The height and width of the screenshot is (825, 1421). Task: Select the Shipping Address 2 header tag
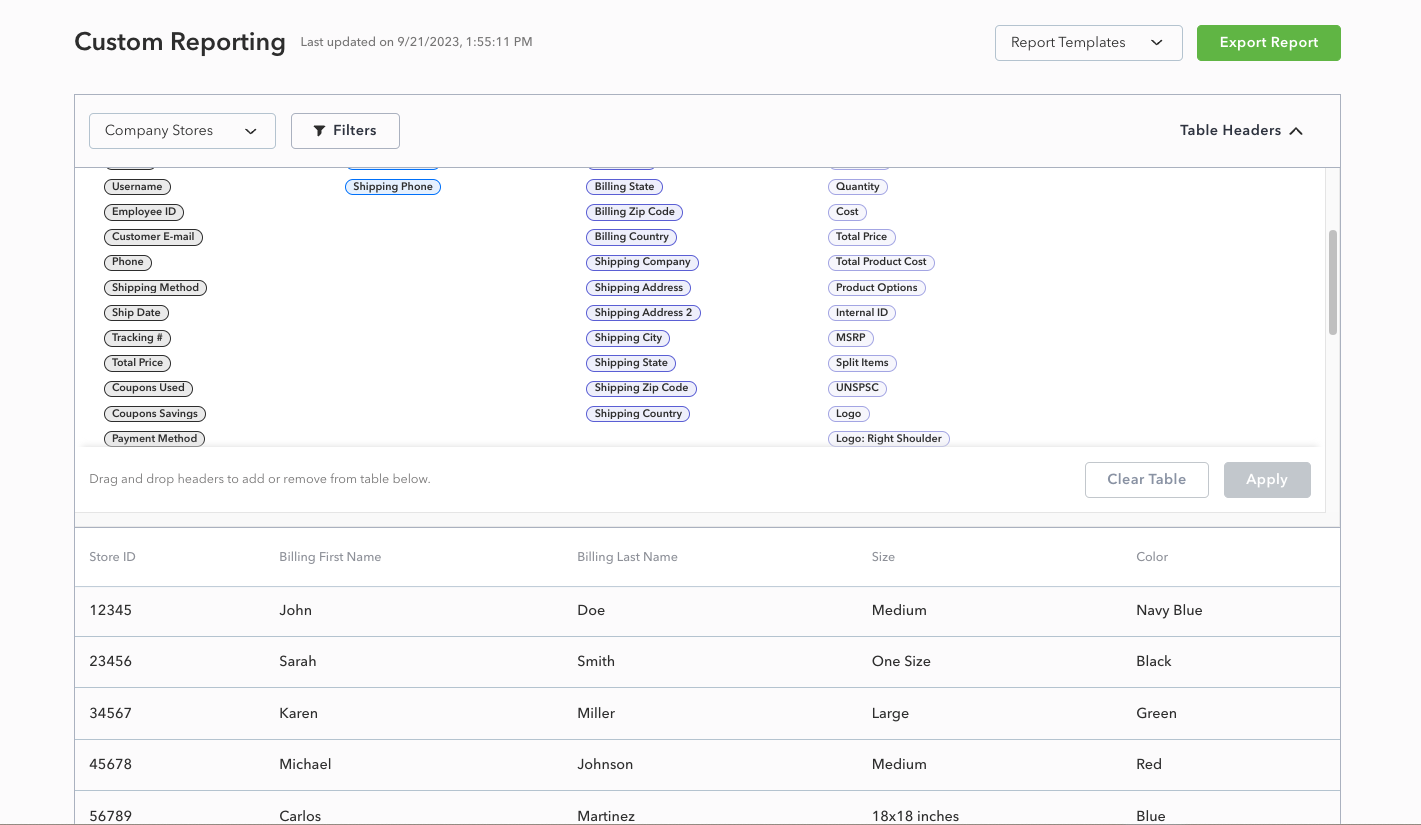point(643,313)
